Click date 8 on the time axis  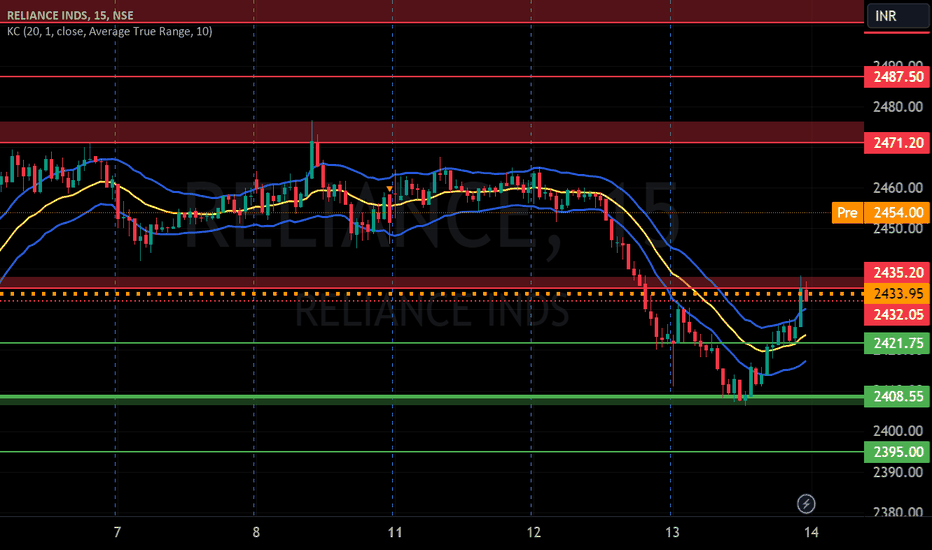[x=256, y=532]
